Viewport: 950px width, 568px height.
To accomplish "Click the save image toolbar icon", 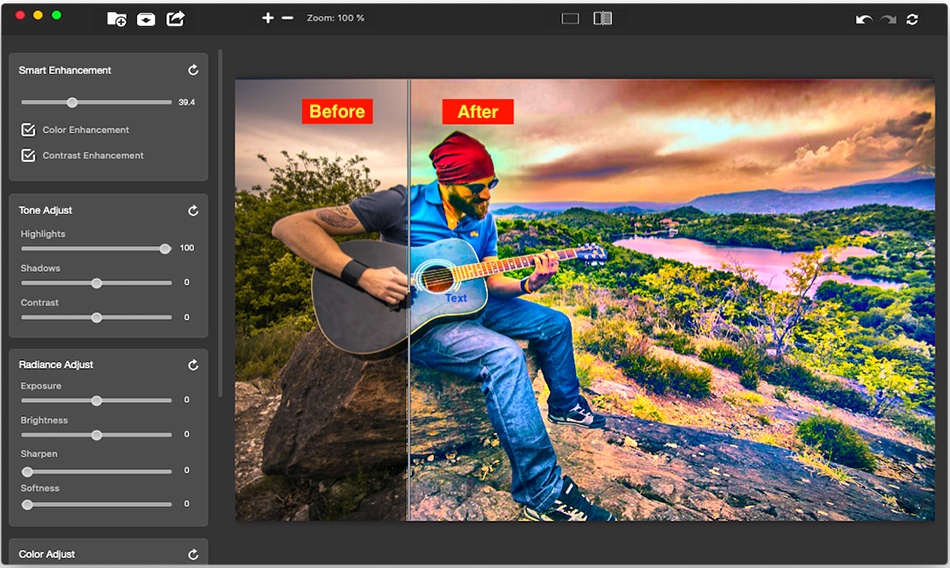I will point(146,19).
